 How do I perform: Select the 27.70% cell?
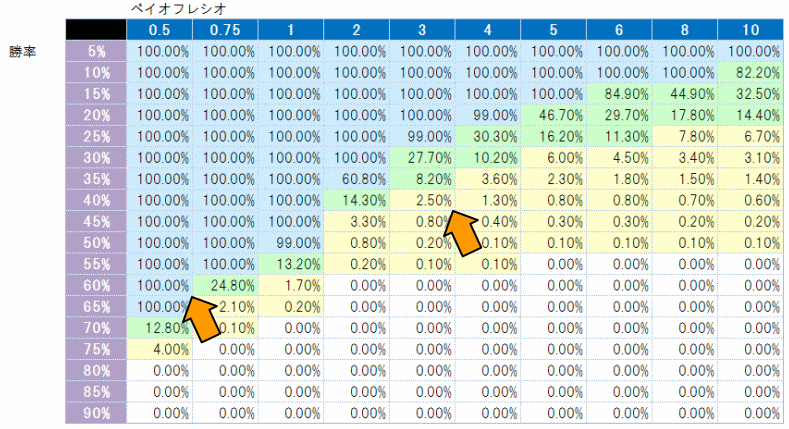[x=422, y=157]
